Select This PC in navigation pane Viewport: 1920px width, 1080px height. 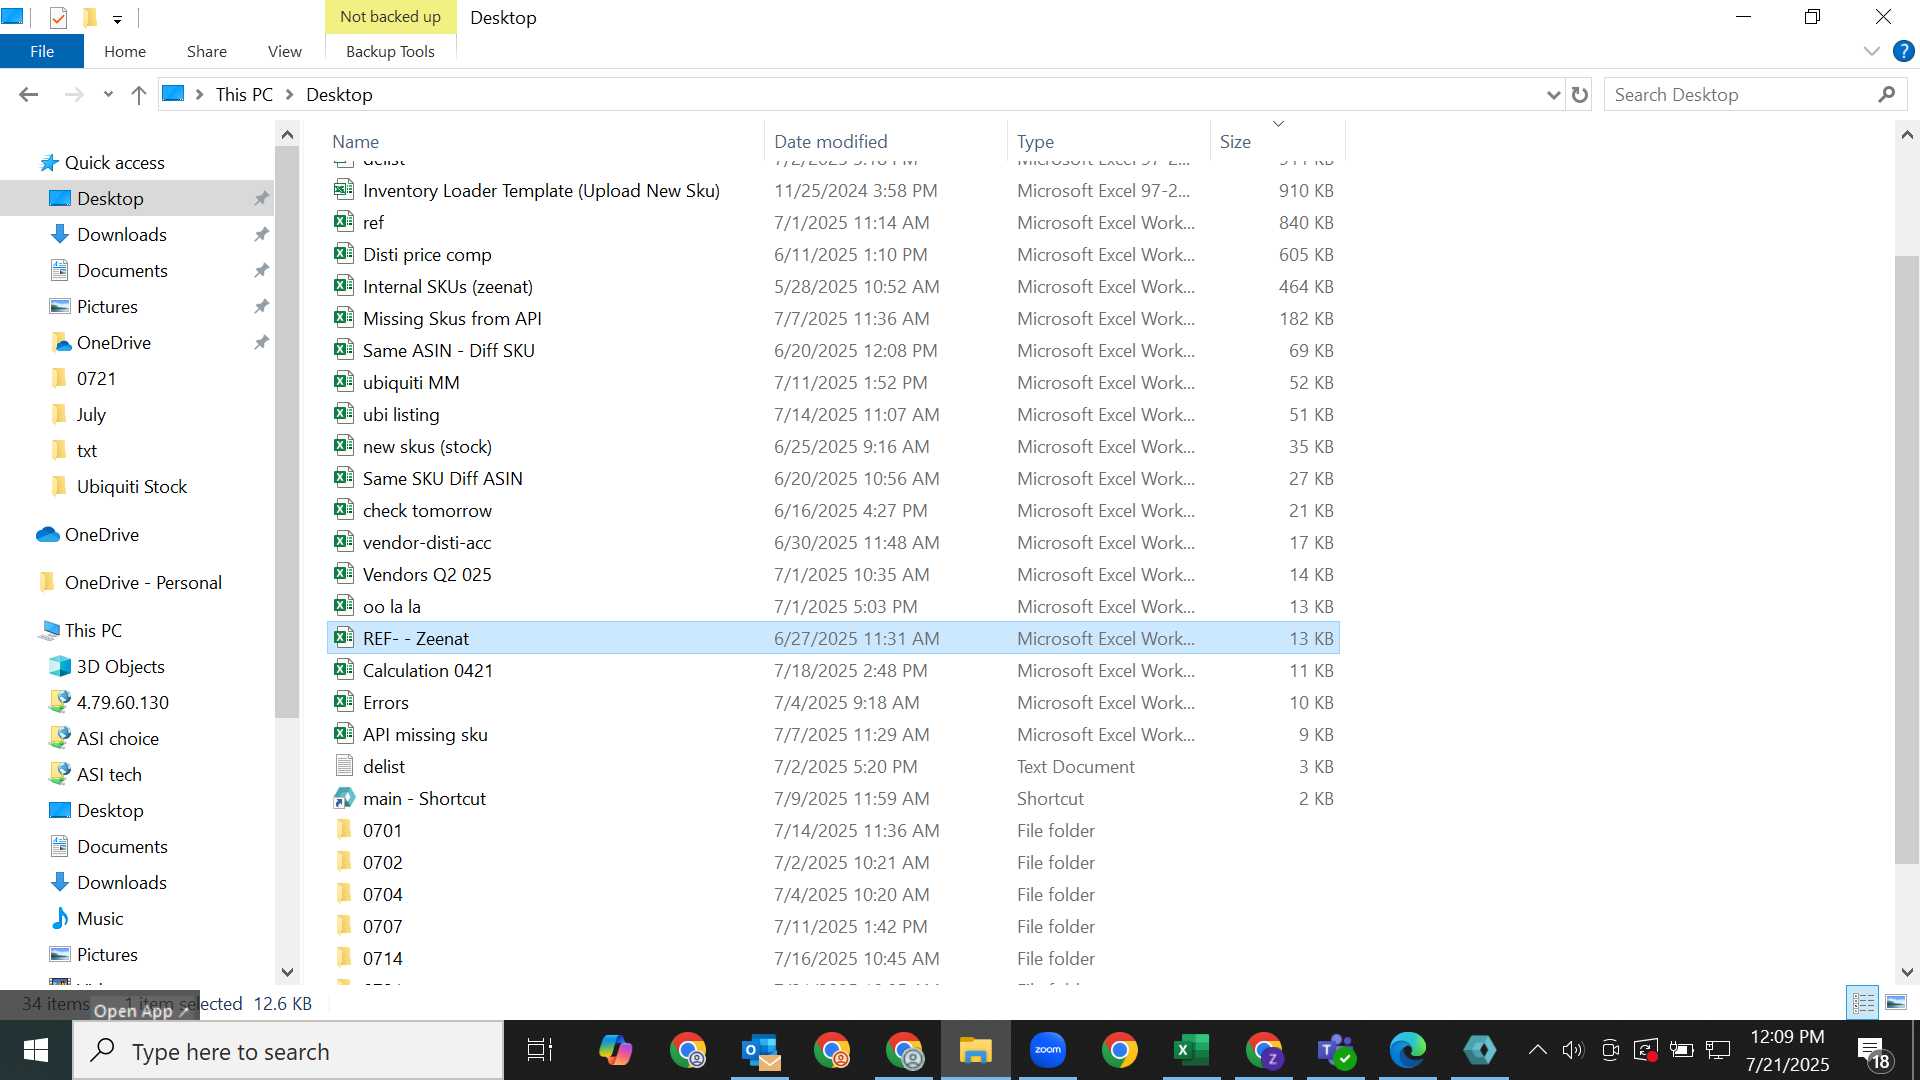pyautogui.click(x=93, y=631)
